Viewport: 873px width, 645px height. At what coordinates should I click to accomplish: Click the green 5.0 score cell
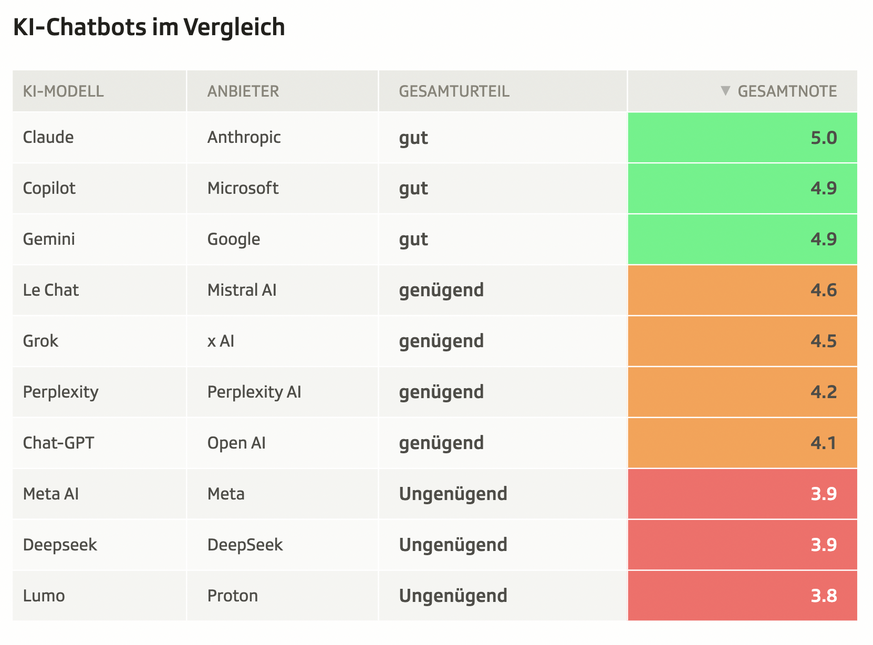tap(742, 138)
